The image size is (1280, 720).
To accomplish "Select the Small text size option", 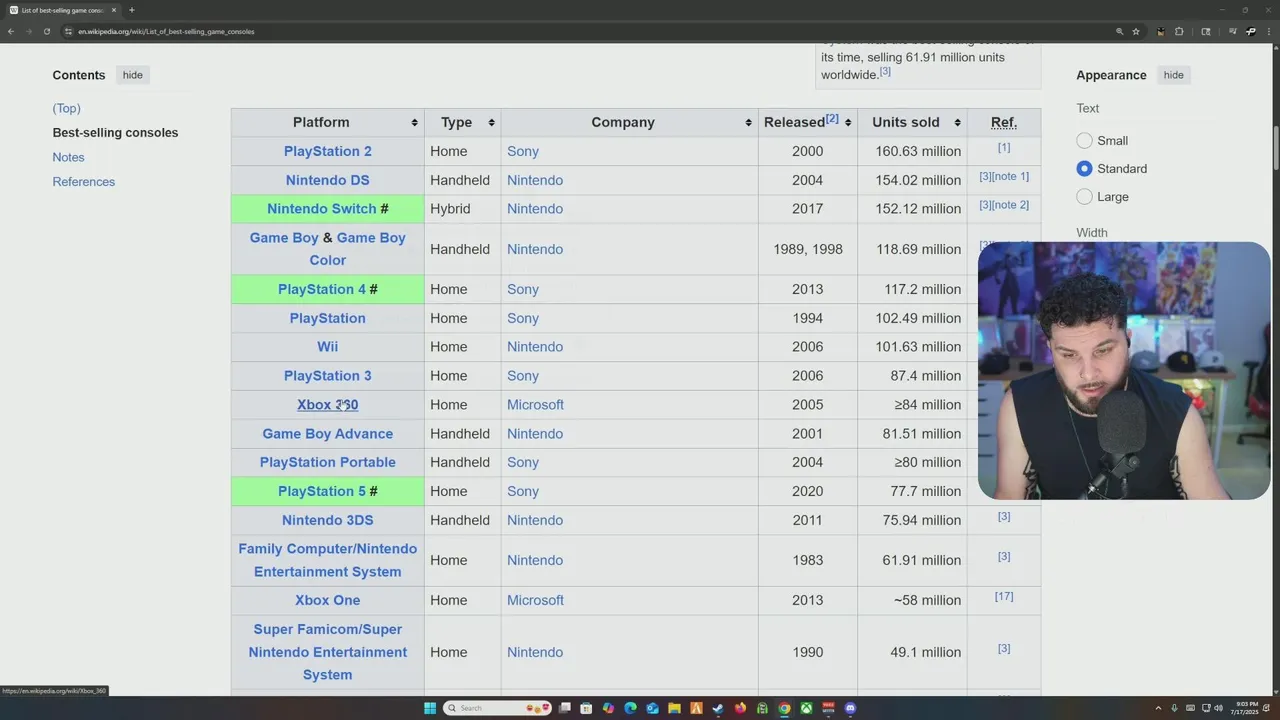I will click(x=1084, y=141).
